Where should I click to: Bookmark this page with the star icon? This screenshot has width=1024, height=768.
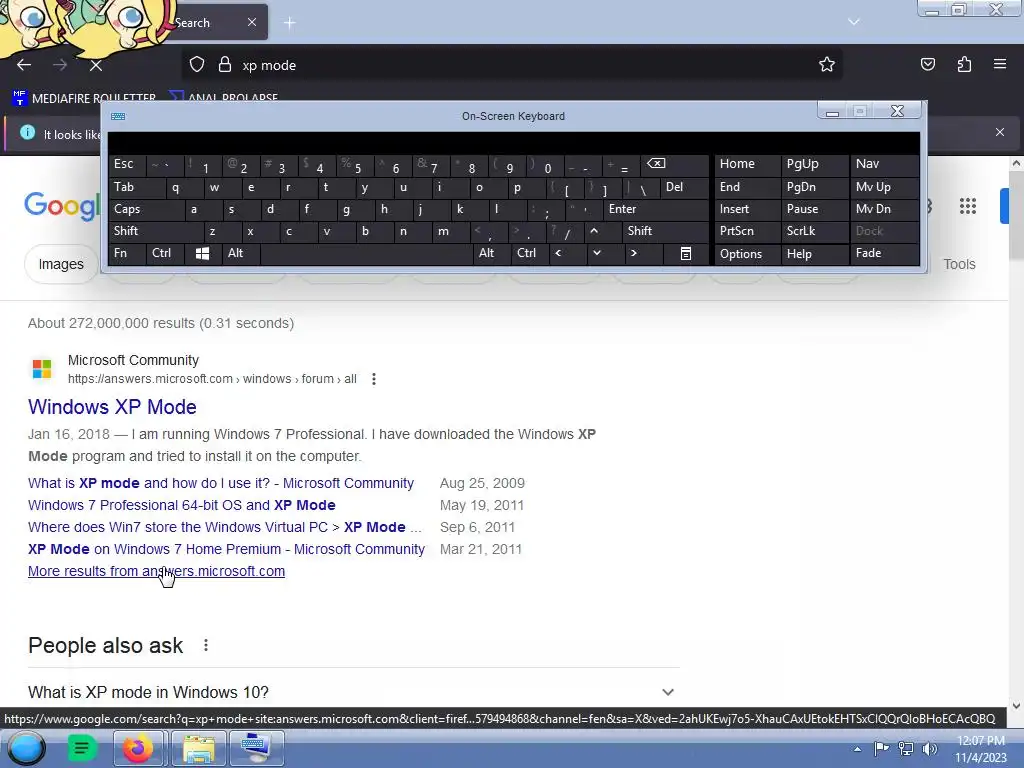click(x=827, y=64)
